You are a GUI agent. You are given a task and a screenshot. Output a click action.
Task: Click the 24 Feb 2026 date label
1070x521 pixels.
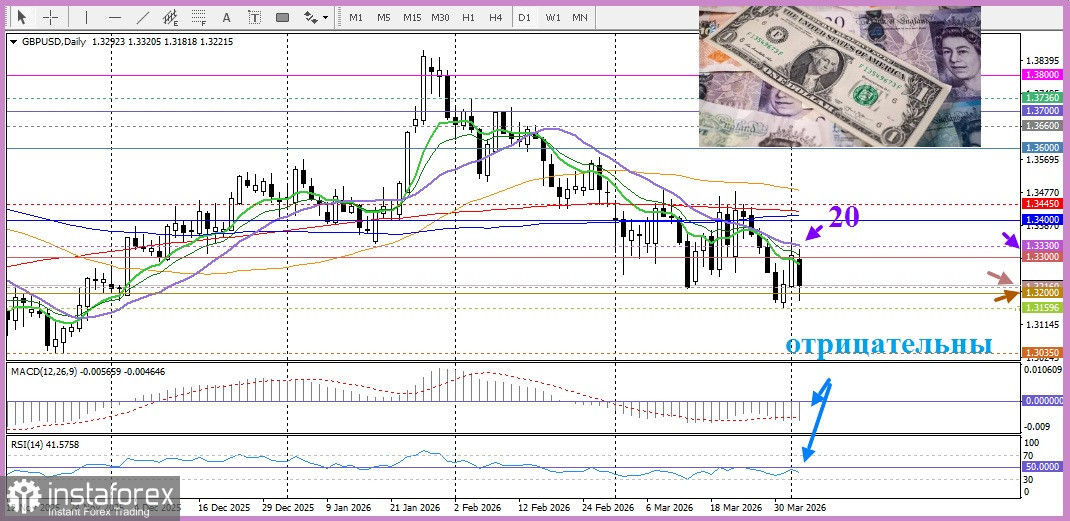click(608, 509)
